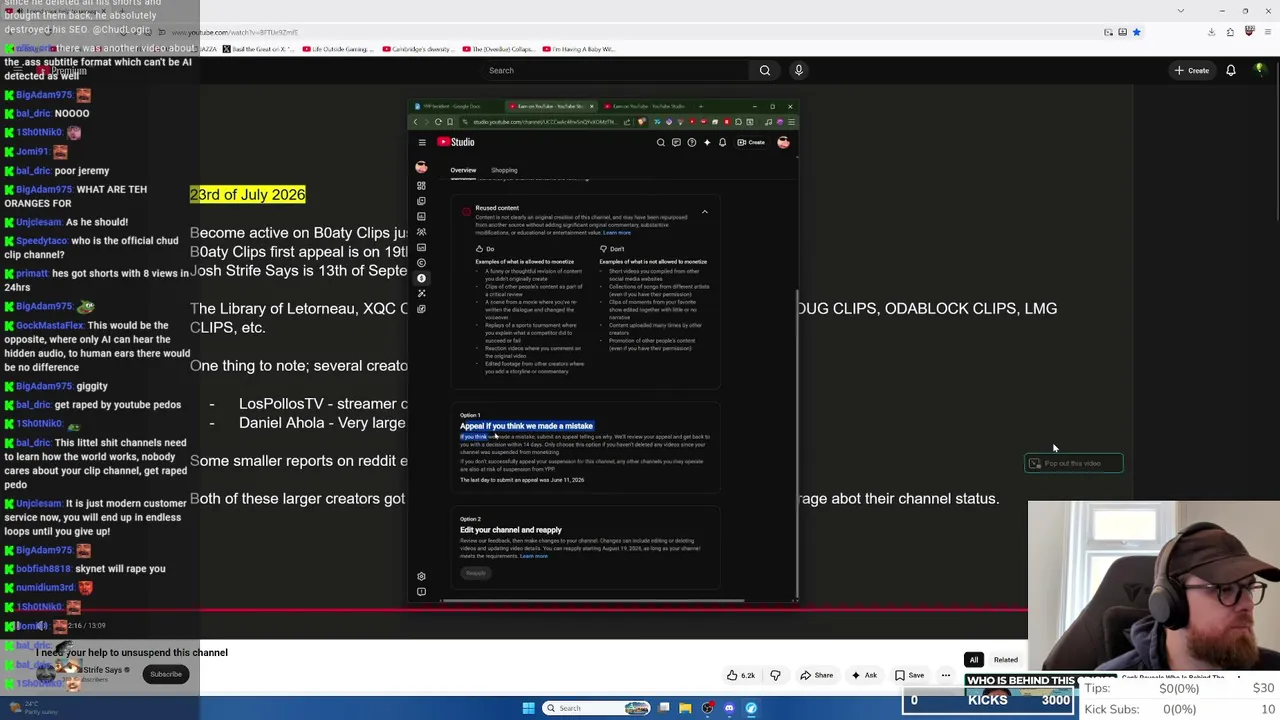Screen dimensions: 1280x720
Task: Click the Pop out this video button
Action: pyautogui.click(x=1073, y=463)
